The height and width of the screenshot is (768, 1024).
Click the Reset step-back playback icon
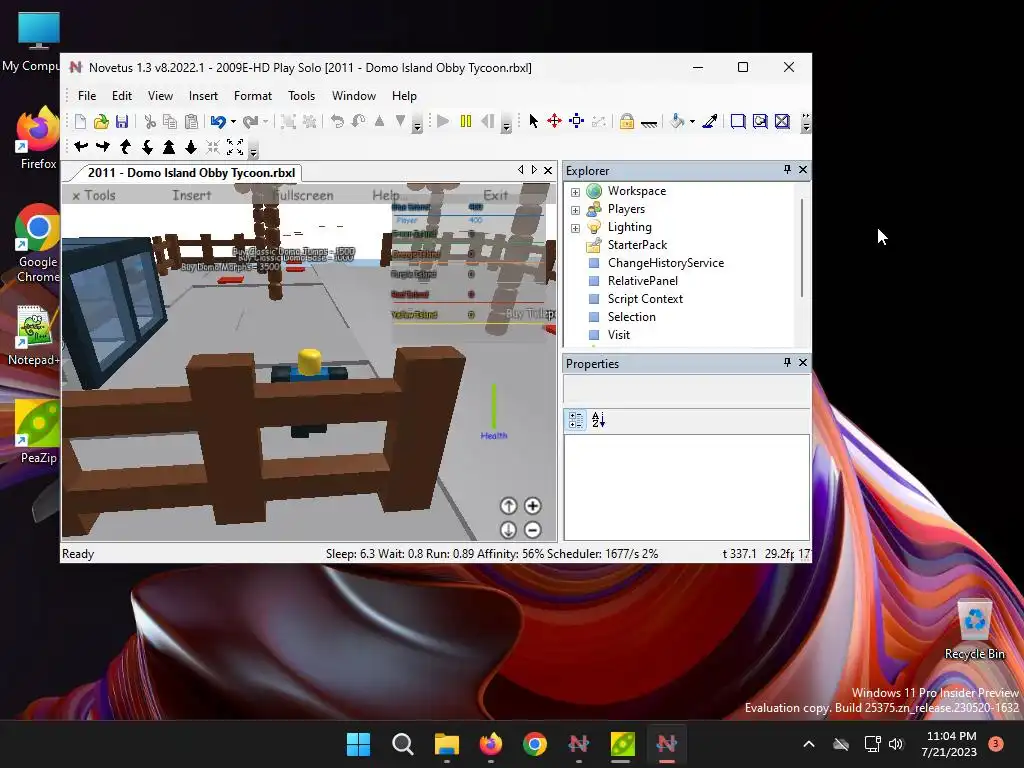coord(488,121)
